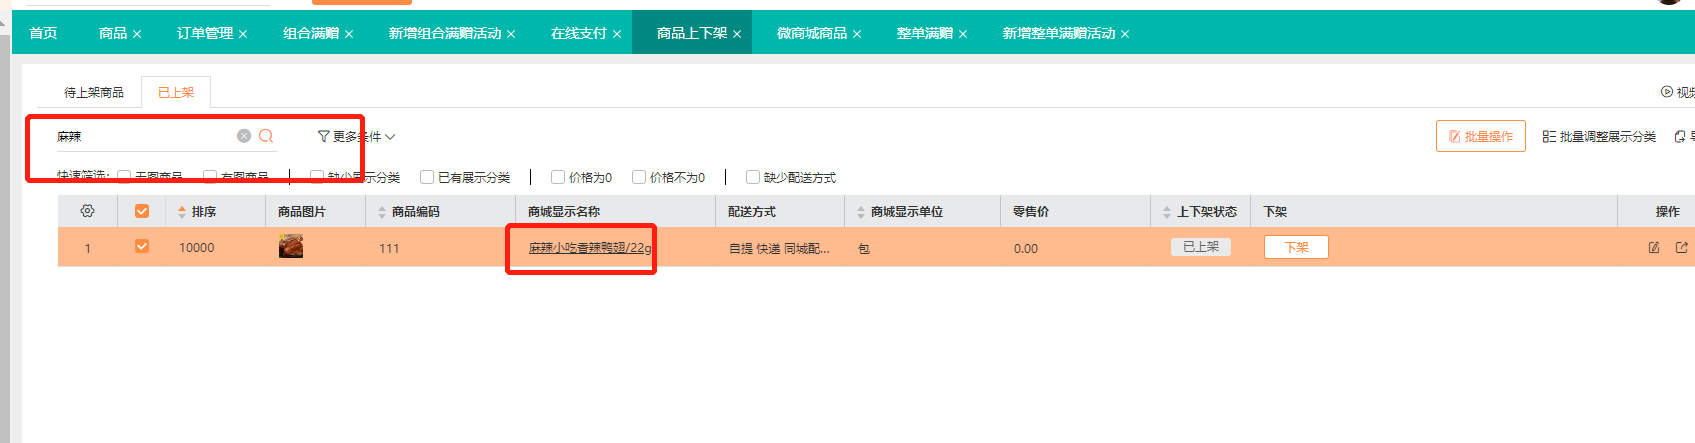Switch to the 订单管理 tab

click(x=205, y=33)
